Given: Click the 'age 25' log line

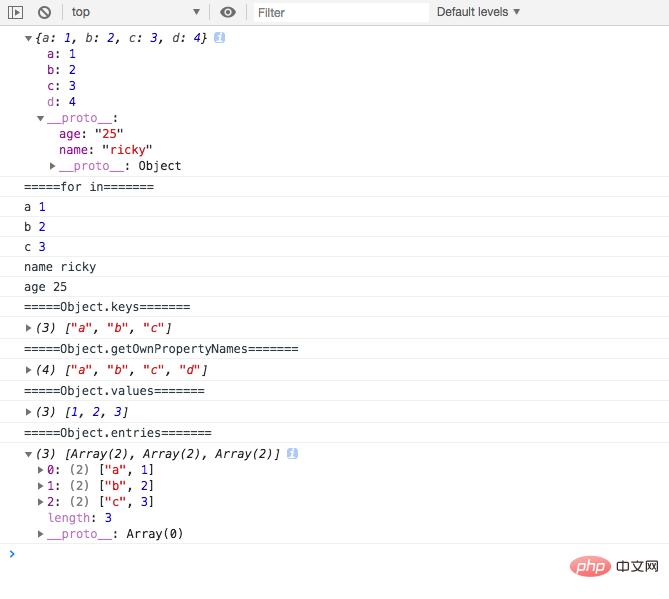Looking at the screenshot, I should (45, 287).
